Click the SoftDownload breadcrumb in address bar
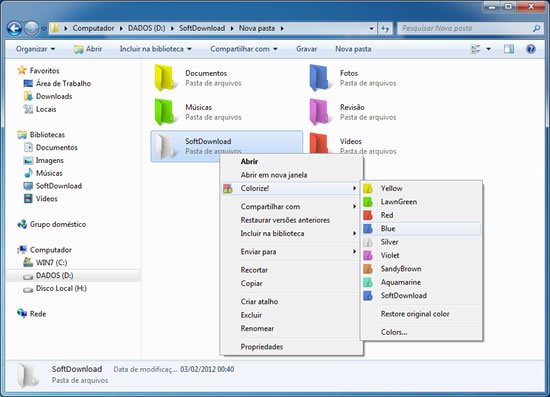The image size is (550, 397). coord(202,28)
